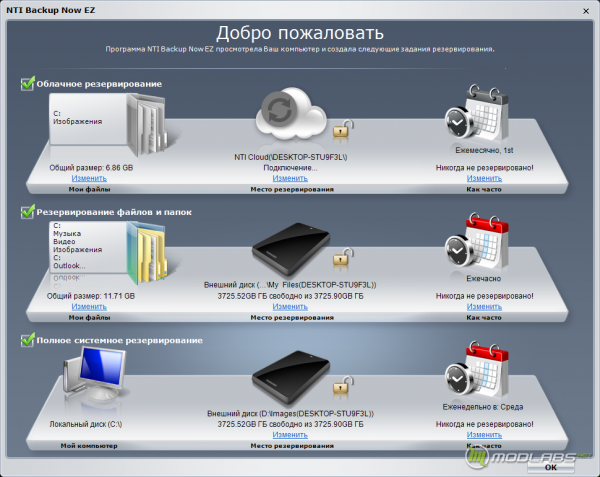Click Изменить under NTI Cloud Подключение
600x477 pixels.
coord(290,178)
